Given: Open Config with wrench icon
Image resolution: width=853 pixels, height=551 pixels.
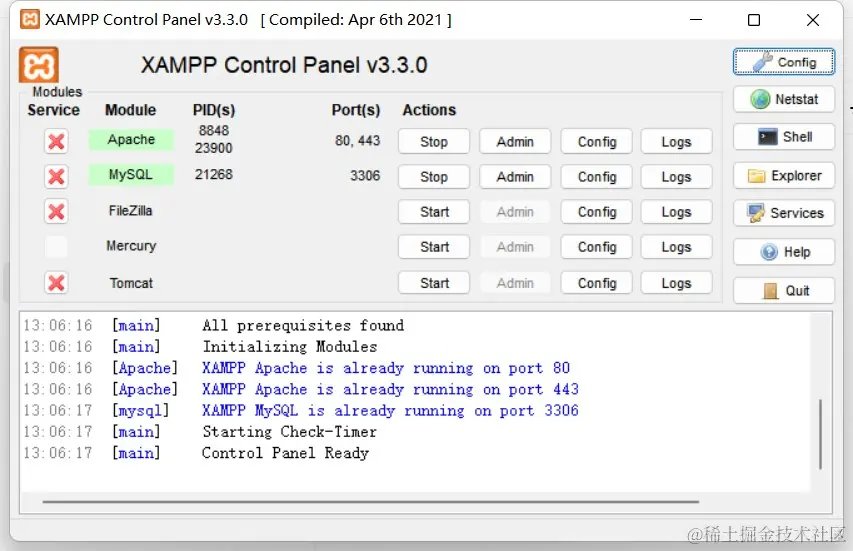Looking at the screenshot, I should 784,61.
